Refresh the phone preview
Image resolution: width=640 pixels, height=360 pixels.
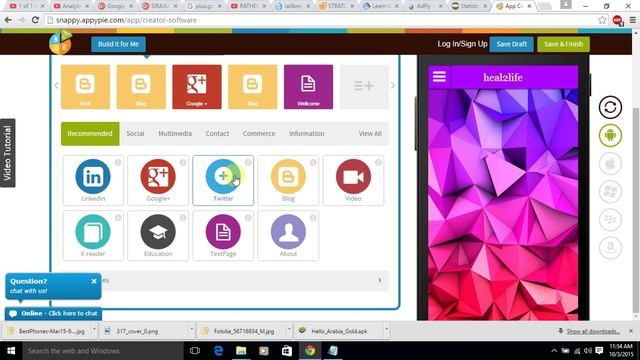610,107
